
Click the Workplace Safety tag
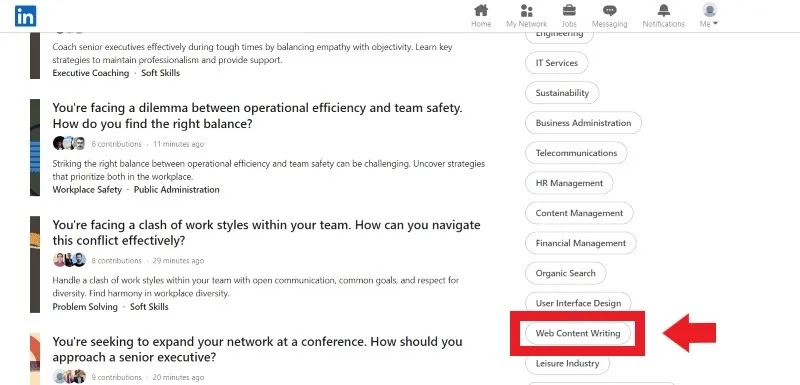pos(87,190)
